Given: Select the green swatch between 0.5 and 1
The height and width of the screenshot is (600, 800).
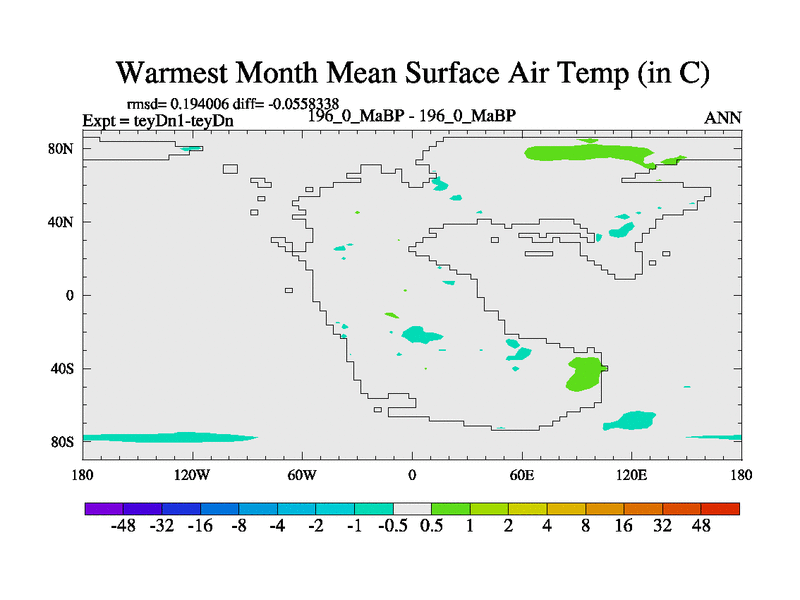Looking at the screenshot, I should click(x=450, y=509).
